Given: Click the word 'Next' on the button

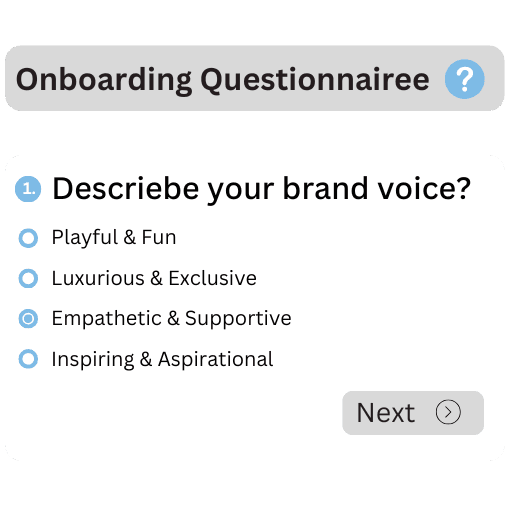Looking at the screenshot, I should tap(386, 413).
